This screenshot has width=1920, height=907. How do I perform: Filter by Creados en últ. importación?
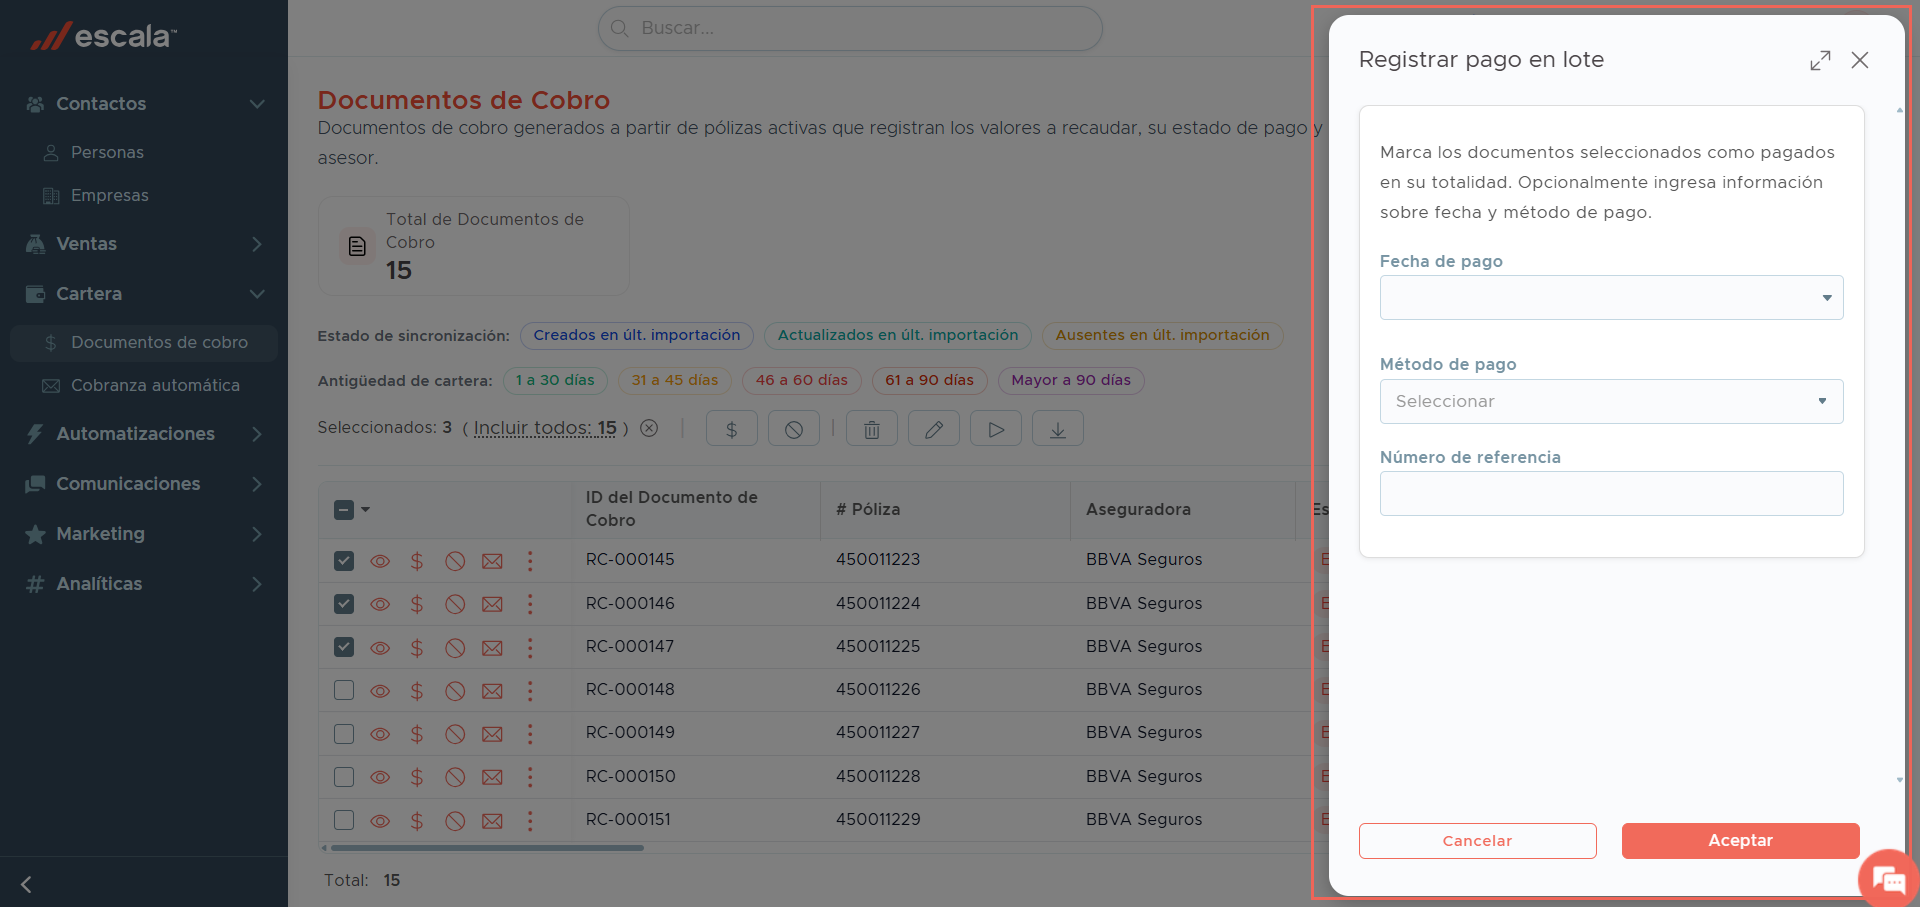pos(637,335)
